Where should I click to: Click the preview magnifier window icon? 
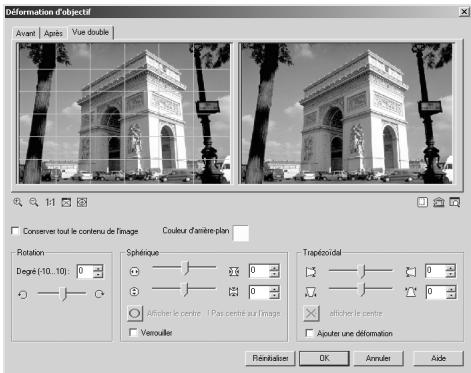[455, 202]
